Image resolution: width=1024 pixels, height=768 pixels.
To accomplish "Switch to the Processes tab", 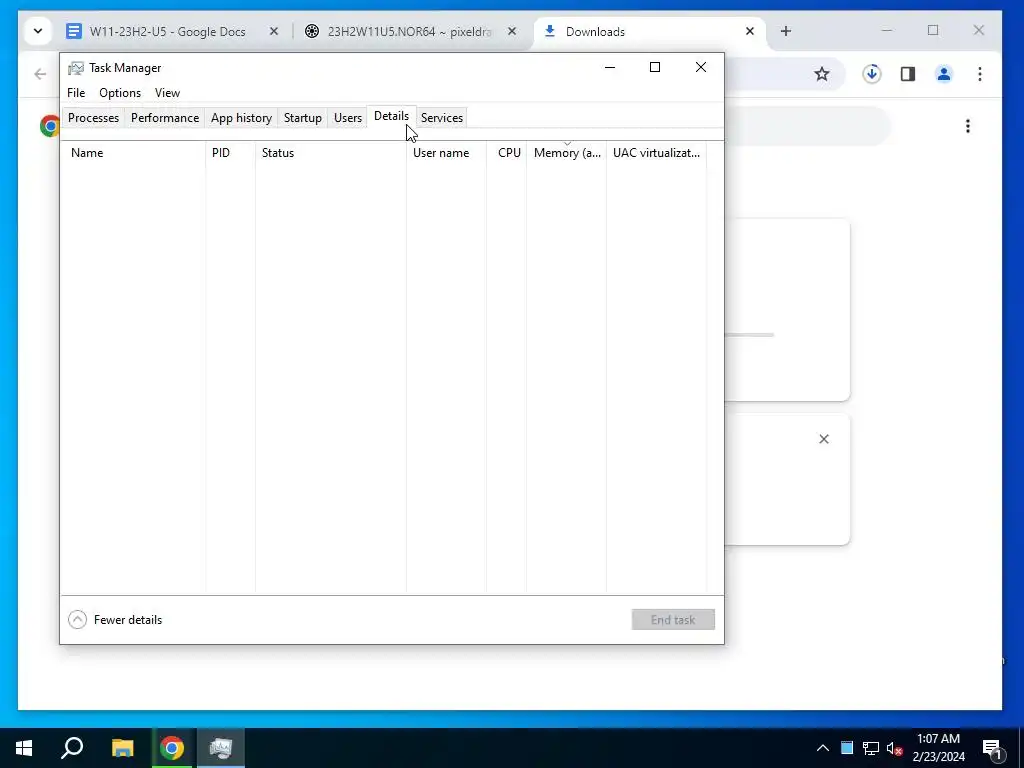I will 93,118.
